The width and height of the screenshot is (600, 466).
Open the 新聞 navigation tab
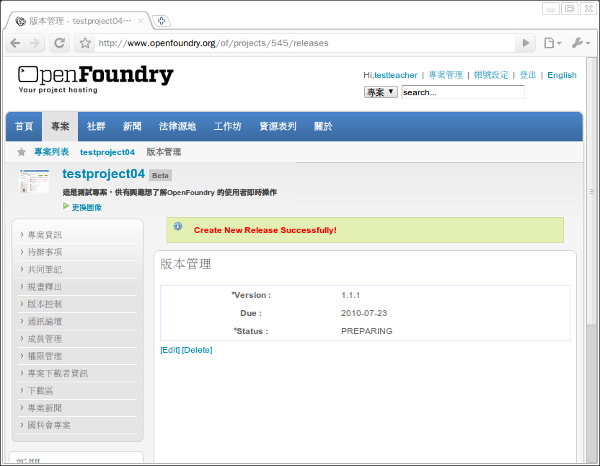pos(132,126)
